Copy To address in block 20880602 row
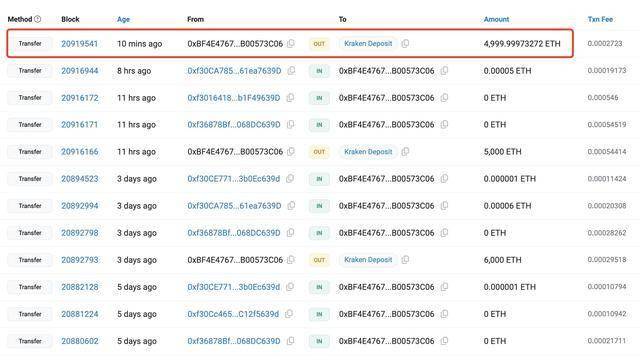Screen dimensions: 640x360 click(444, 341)
